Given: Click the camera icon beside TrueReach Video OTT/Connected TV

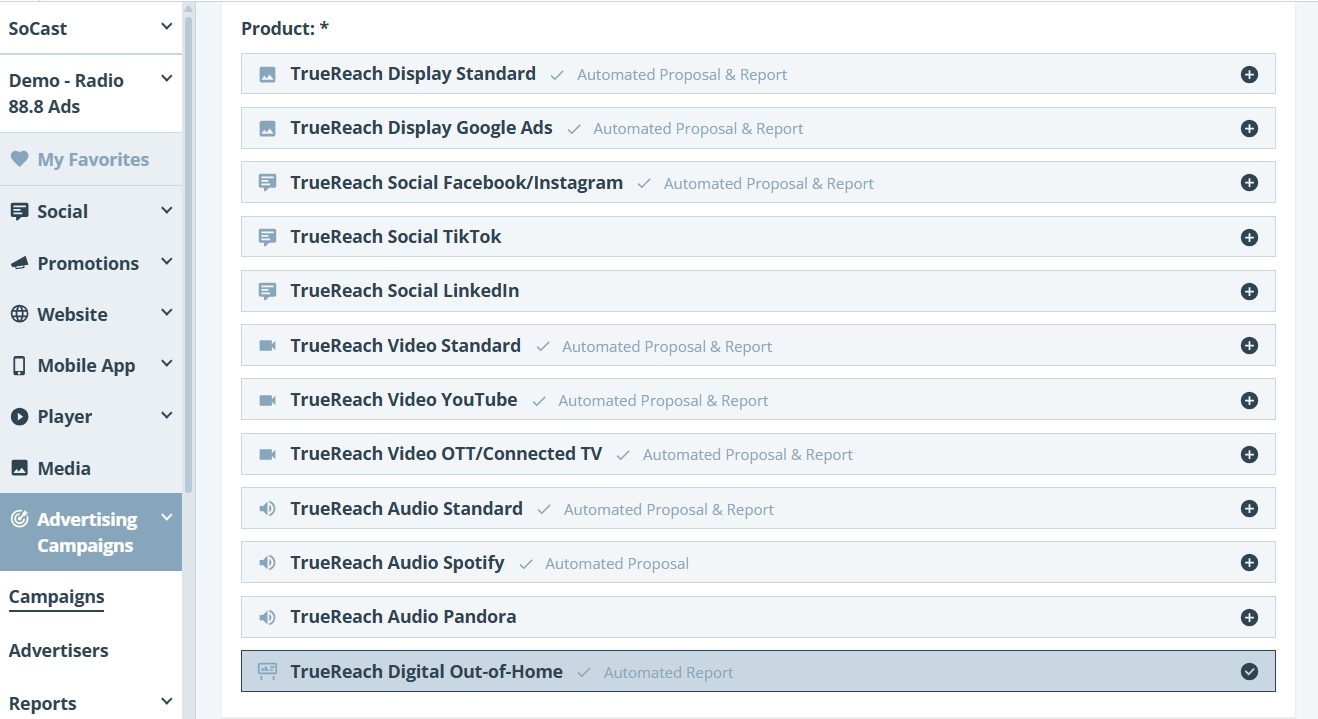Looking at the screenshot, I should click(267, 454).
